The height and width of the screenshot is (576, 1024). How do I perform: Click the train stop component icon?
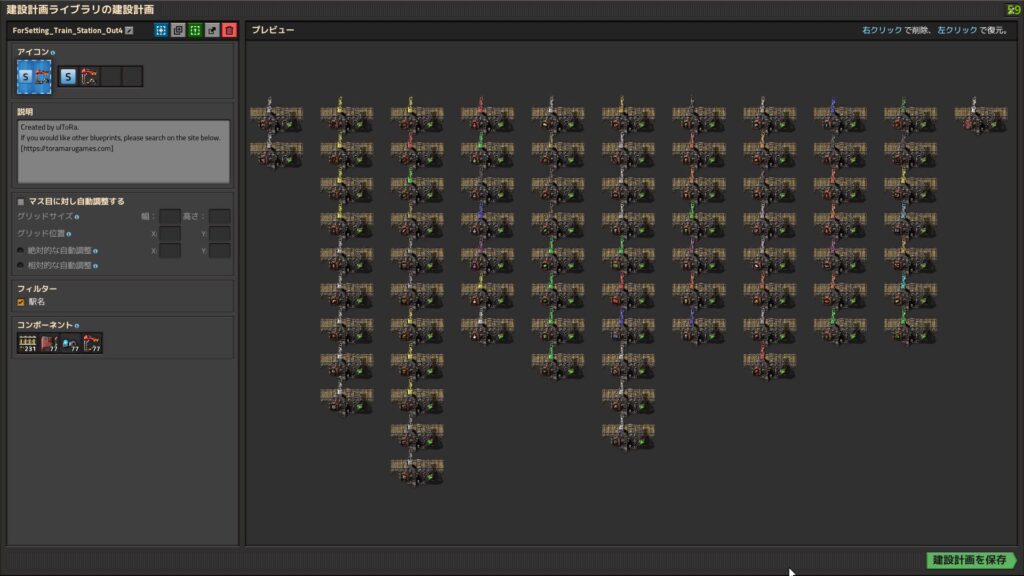[92, 344]
